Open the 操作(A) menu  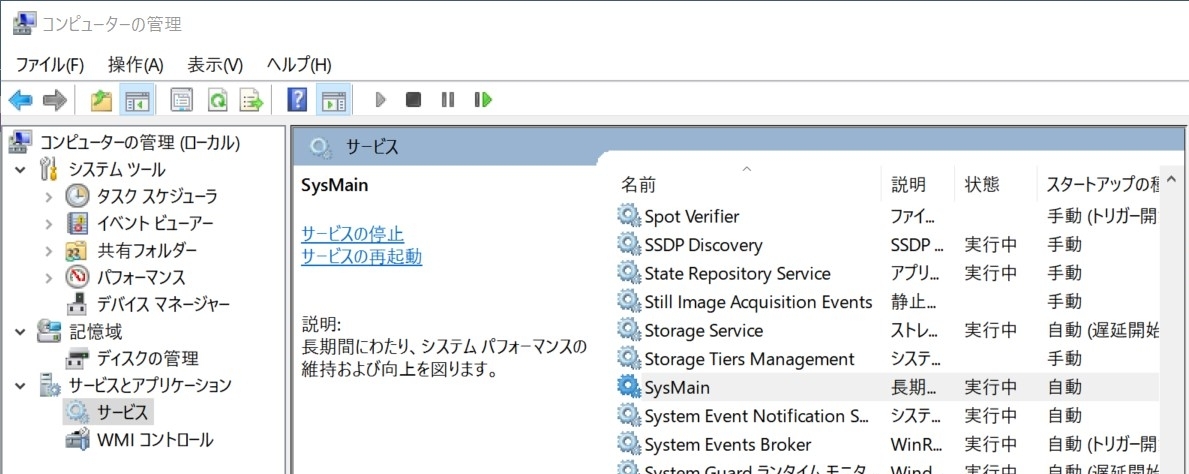click(x=136, y=64)
